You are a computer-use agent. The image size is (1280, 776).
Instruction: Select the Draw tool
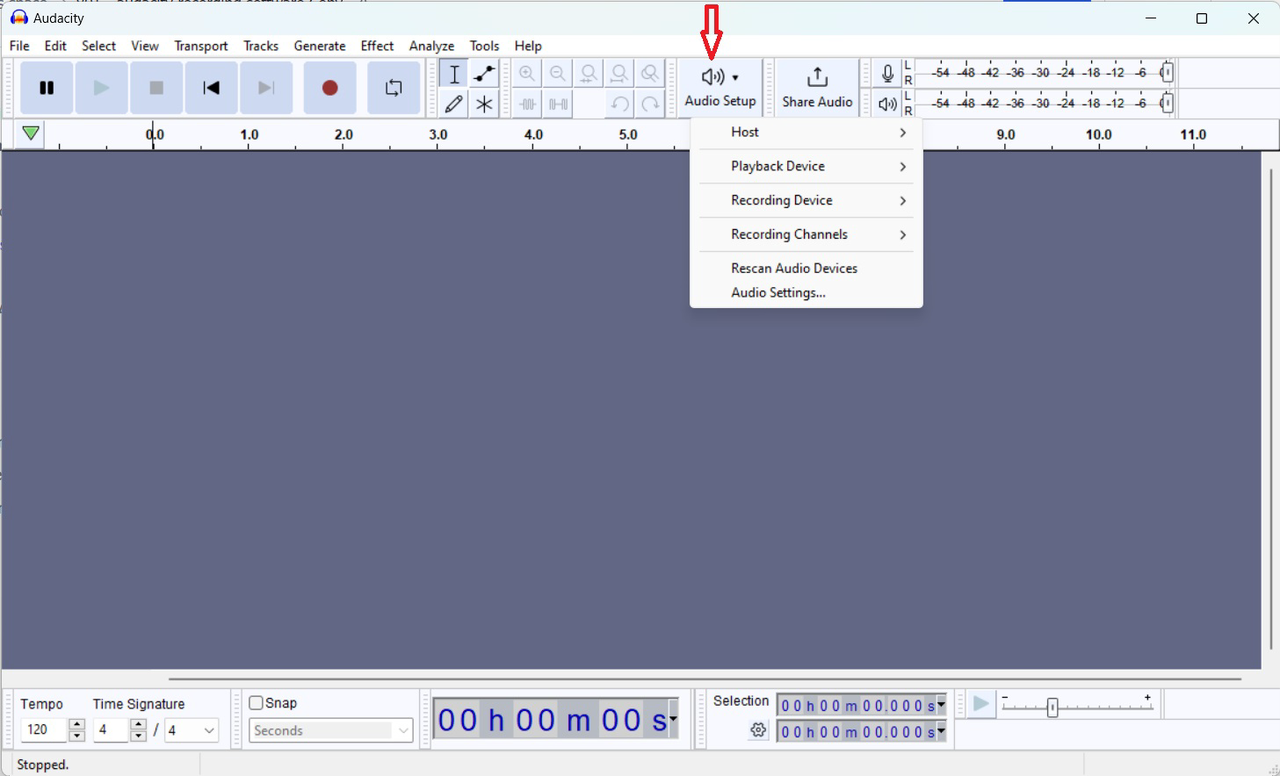[453, 104]
